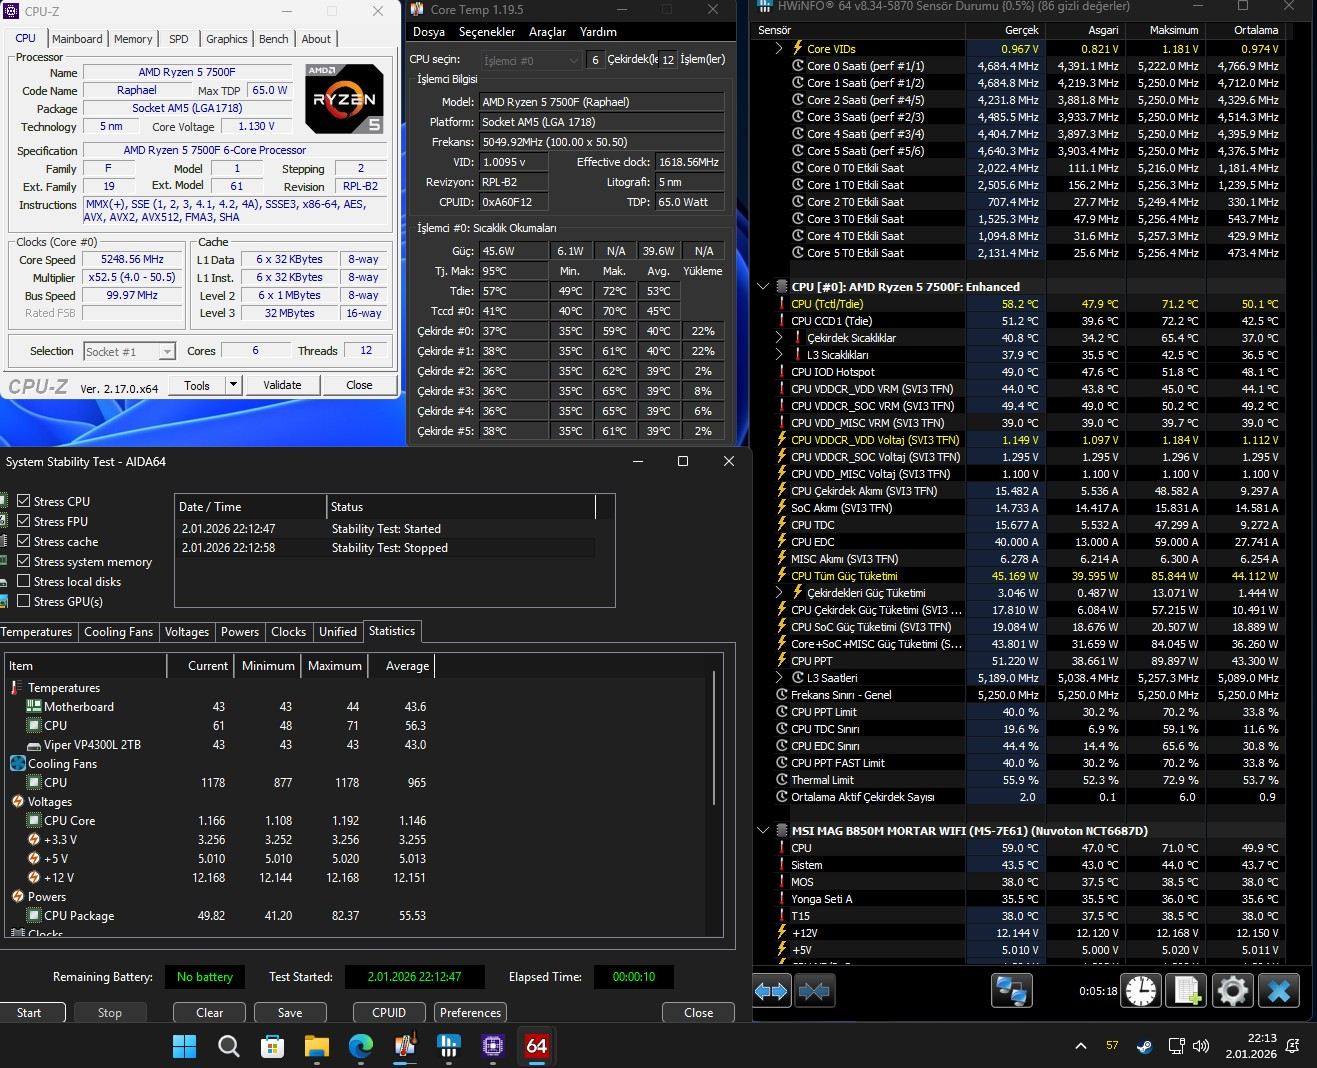Enable Stress local disks checkbox
The image size is (1317, 1068).
pos(24,581)
